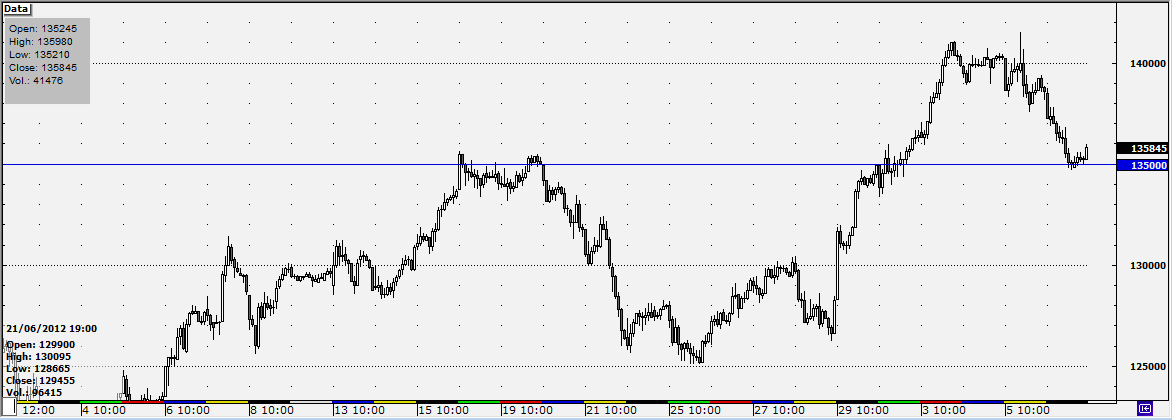Click 'High: 135980' in the gray data box
The height and width of the screenshot is (420, 1172).
[40, 41]
